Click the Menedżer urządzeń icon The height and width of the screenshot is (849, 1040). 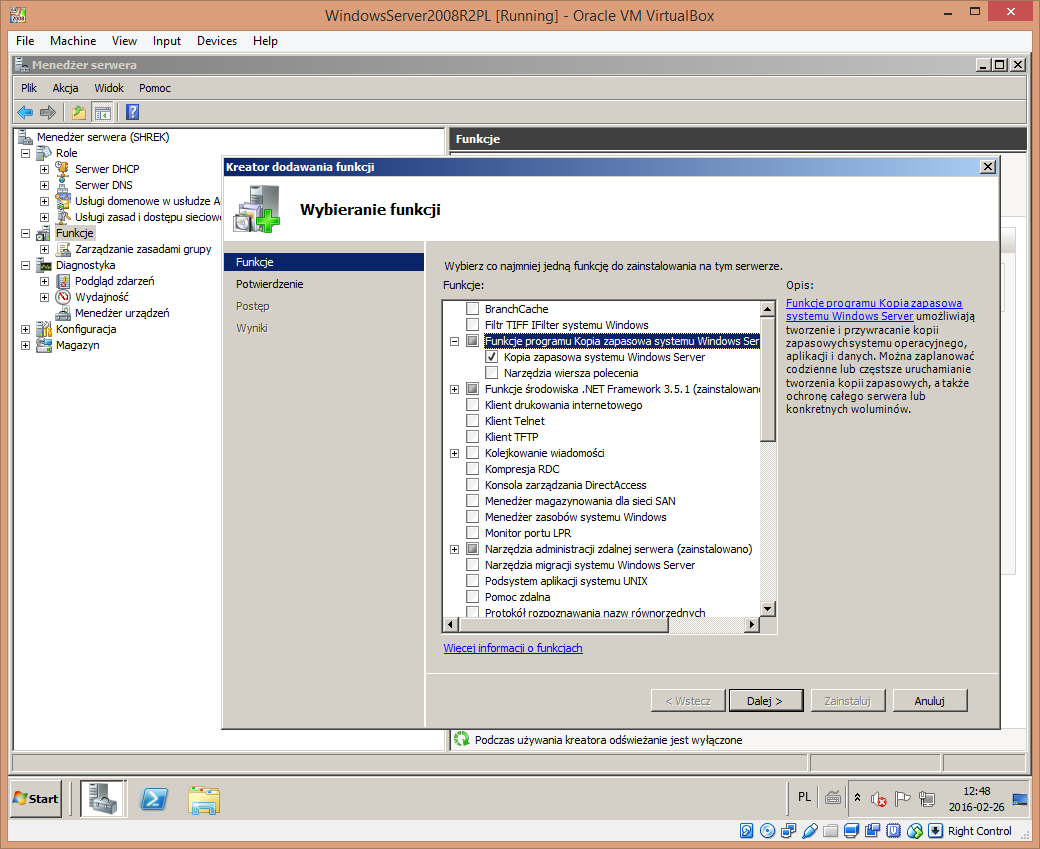pyautogui.click(x=62, y=313)
